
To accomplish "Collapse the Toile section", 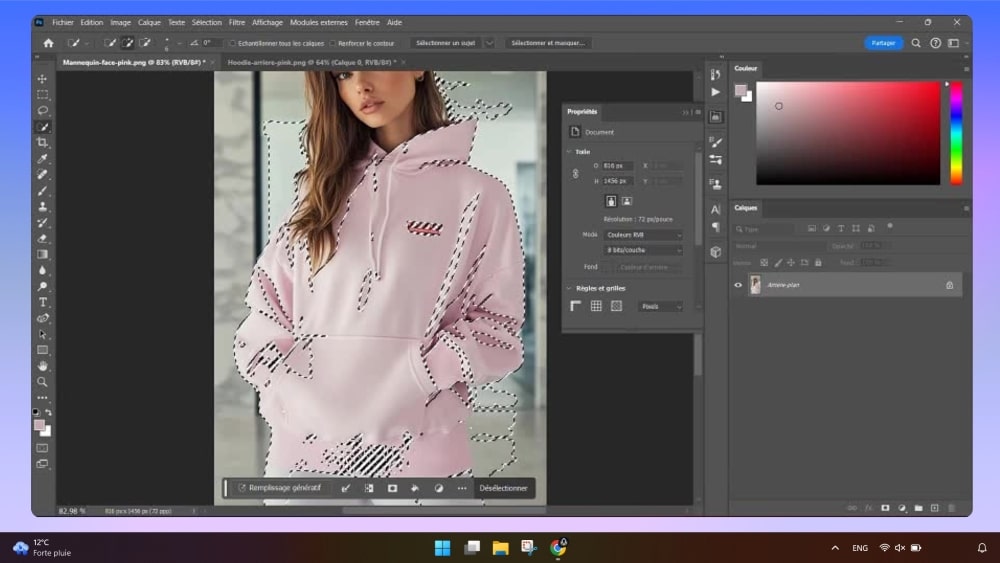I will 569,152.
